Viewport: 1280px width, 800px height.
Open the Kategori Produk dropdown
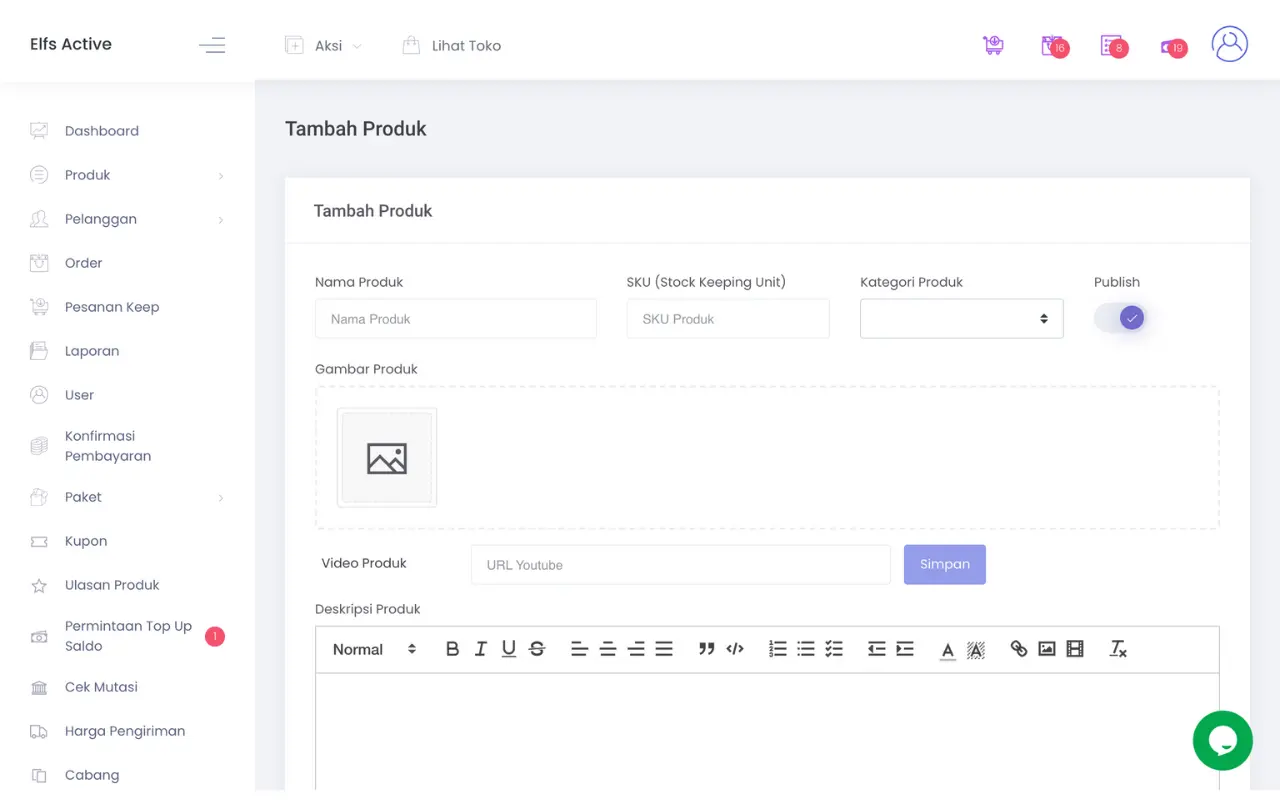coord(961,319)
